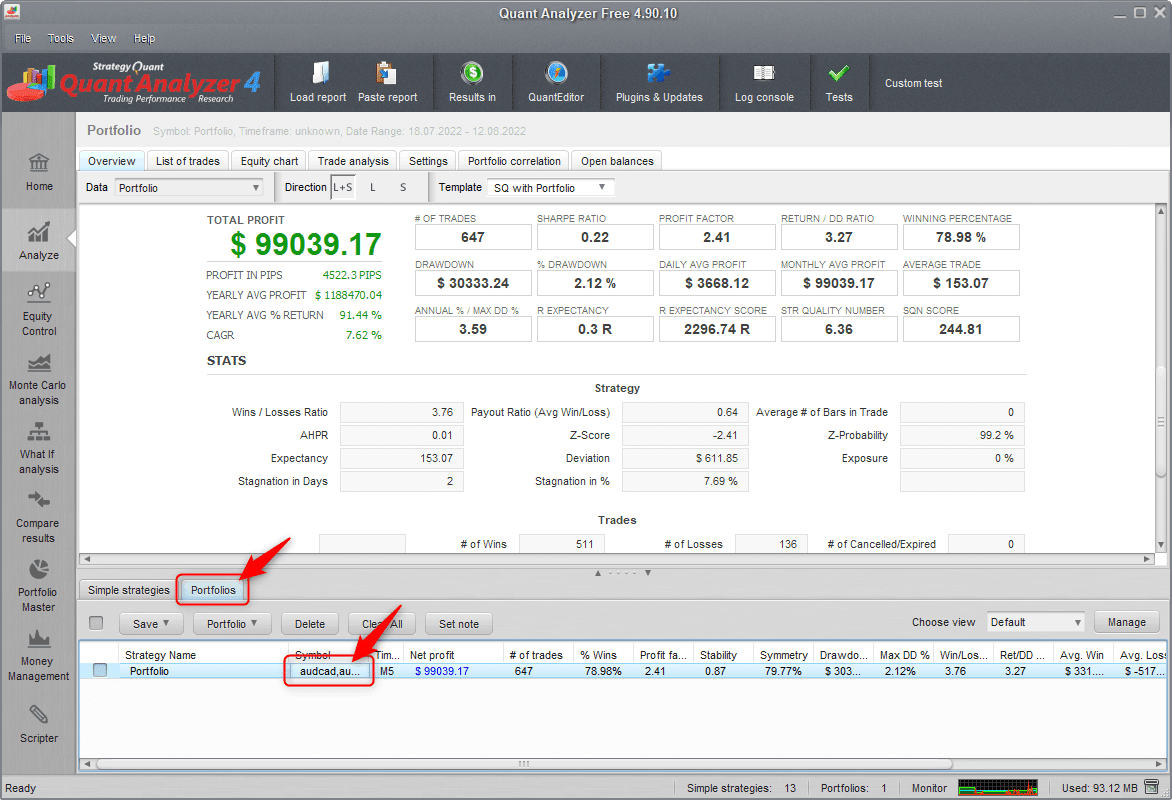Switch to Equity chart tab
Screen dimensions: 1172x800
269,161
